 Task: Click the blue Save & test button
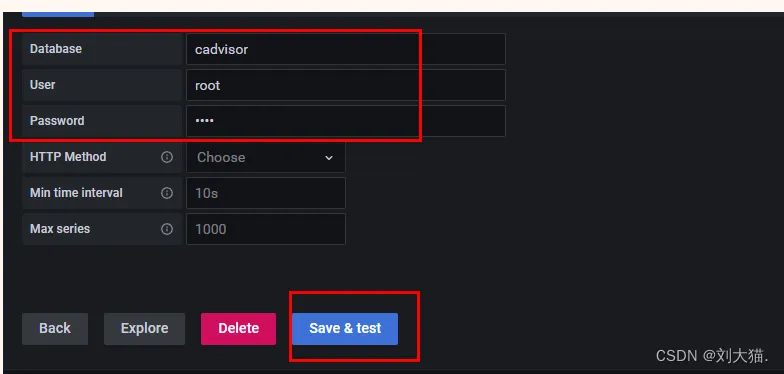[x=345, y=328]
